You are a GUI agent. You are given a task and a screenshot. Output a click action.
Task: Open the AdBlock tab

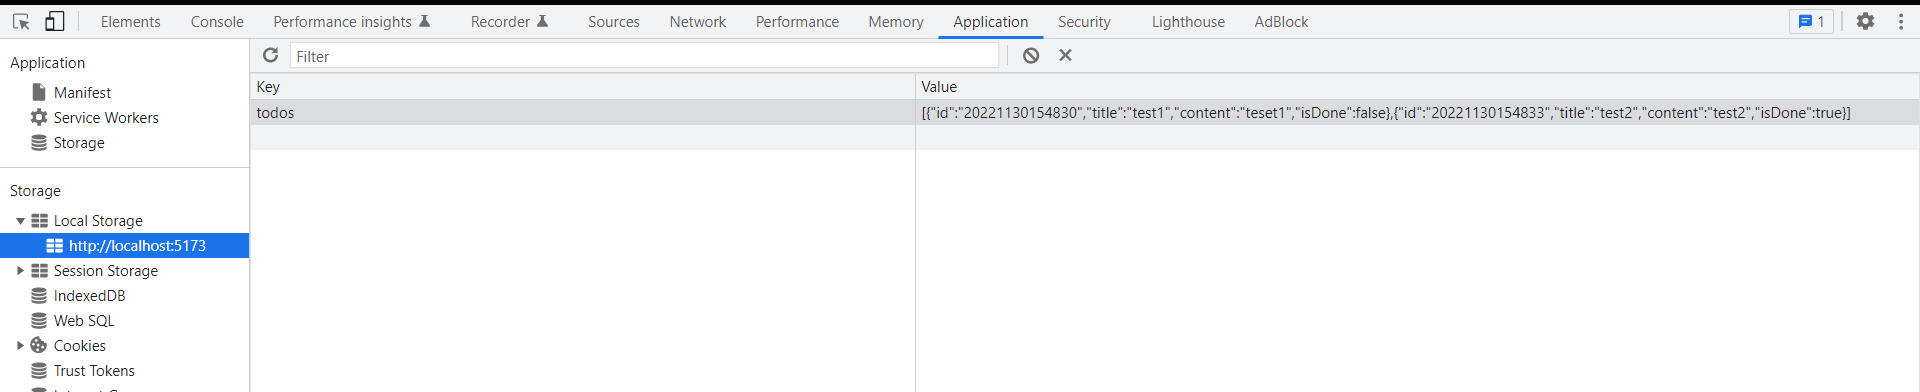tap(1281, 22)
